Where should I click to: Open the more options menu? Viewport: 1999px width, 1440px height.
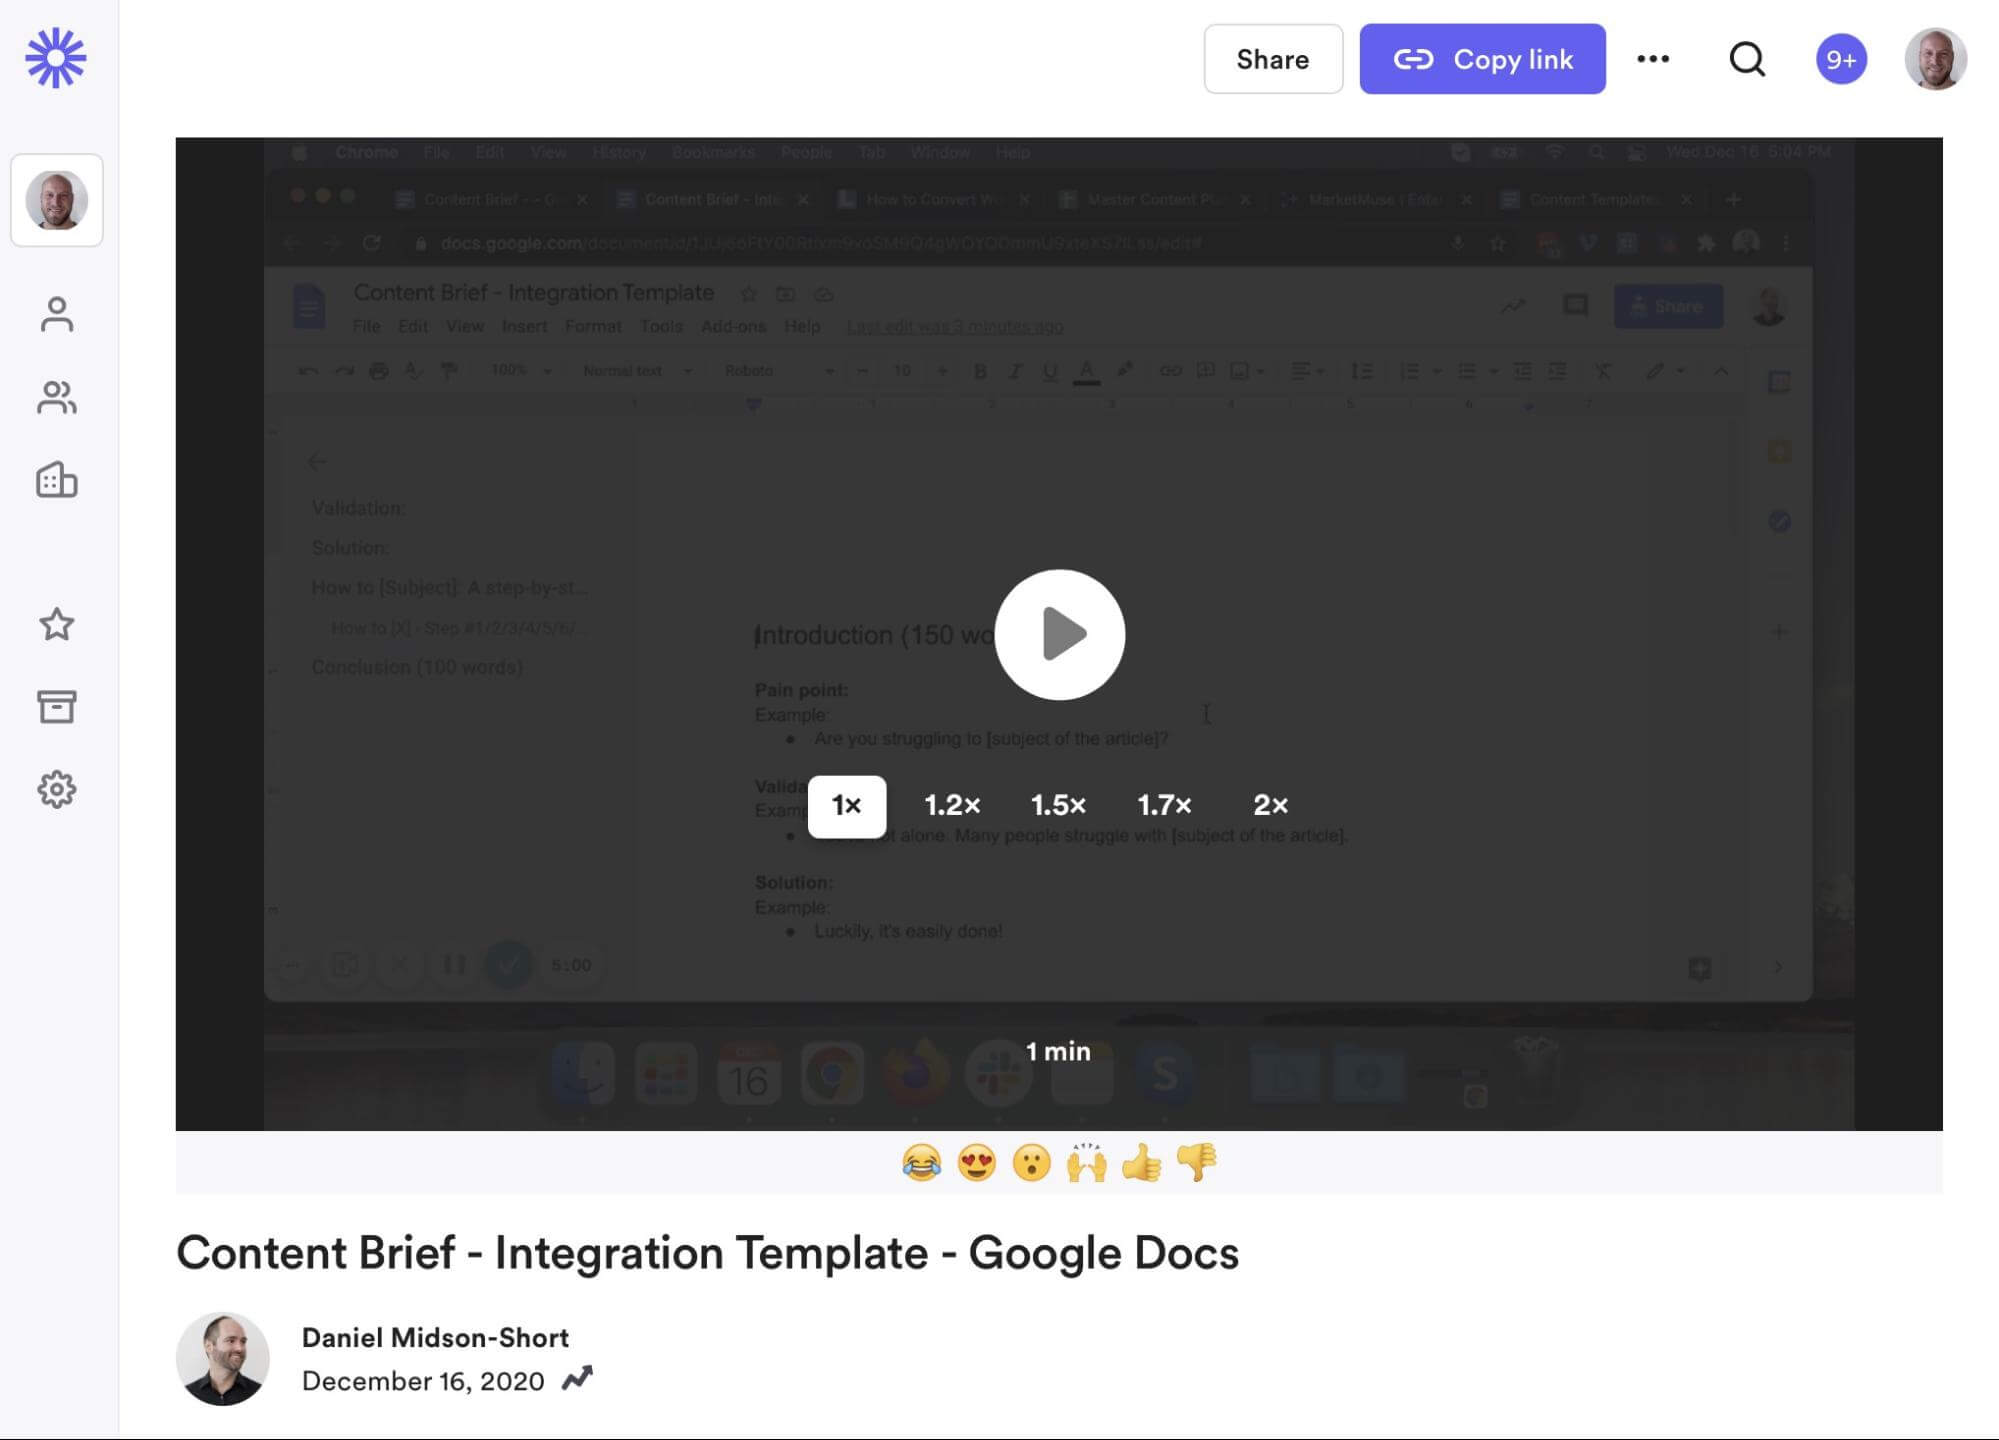pos(1654,59)
